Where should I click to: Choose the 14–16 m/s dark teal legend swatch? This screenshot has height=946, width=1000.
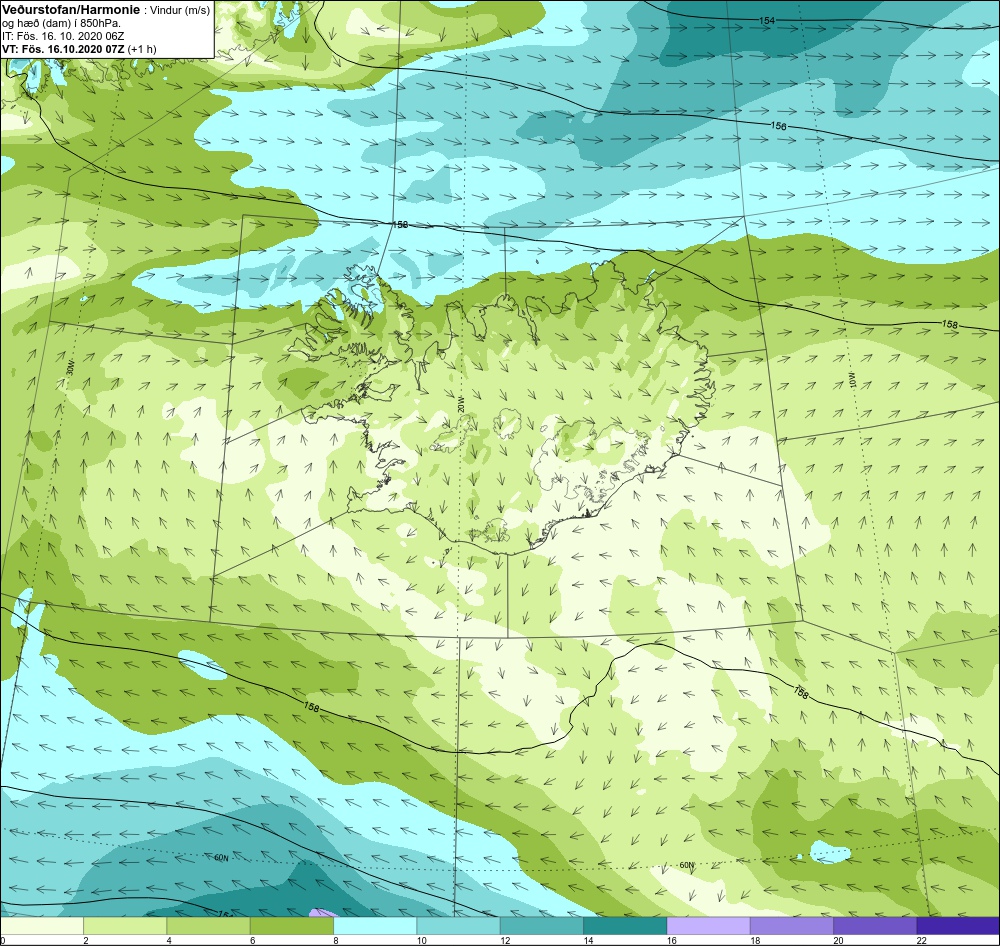(x=625, y=925)
